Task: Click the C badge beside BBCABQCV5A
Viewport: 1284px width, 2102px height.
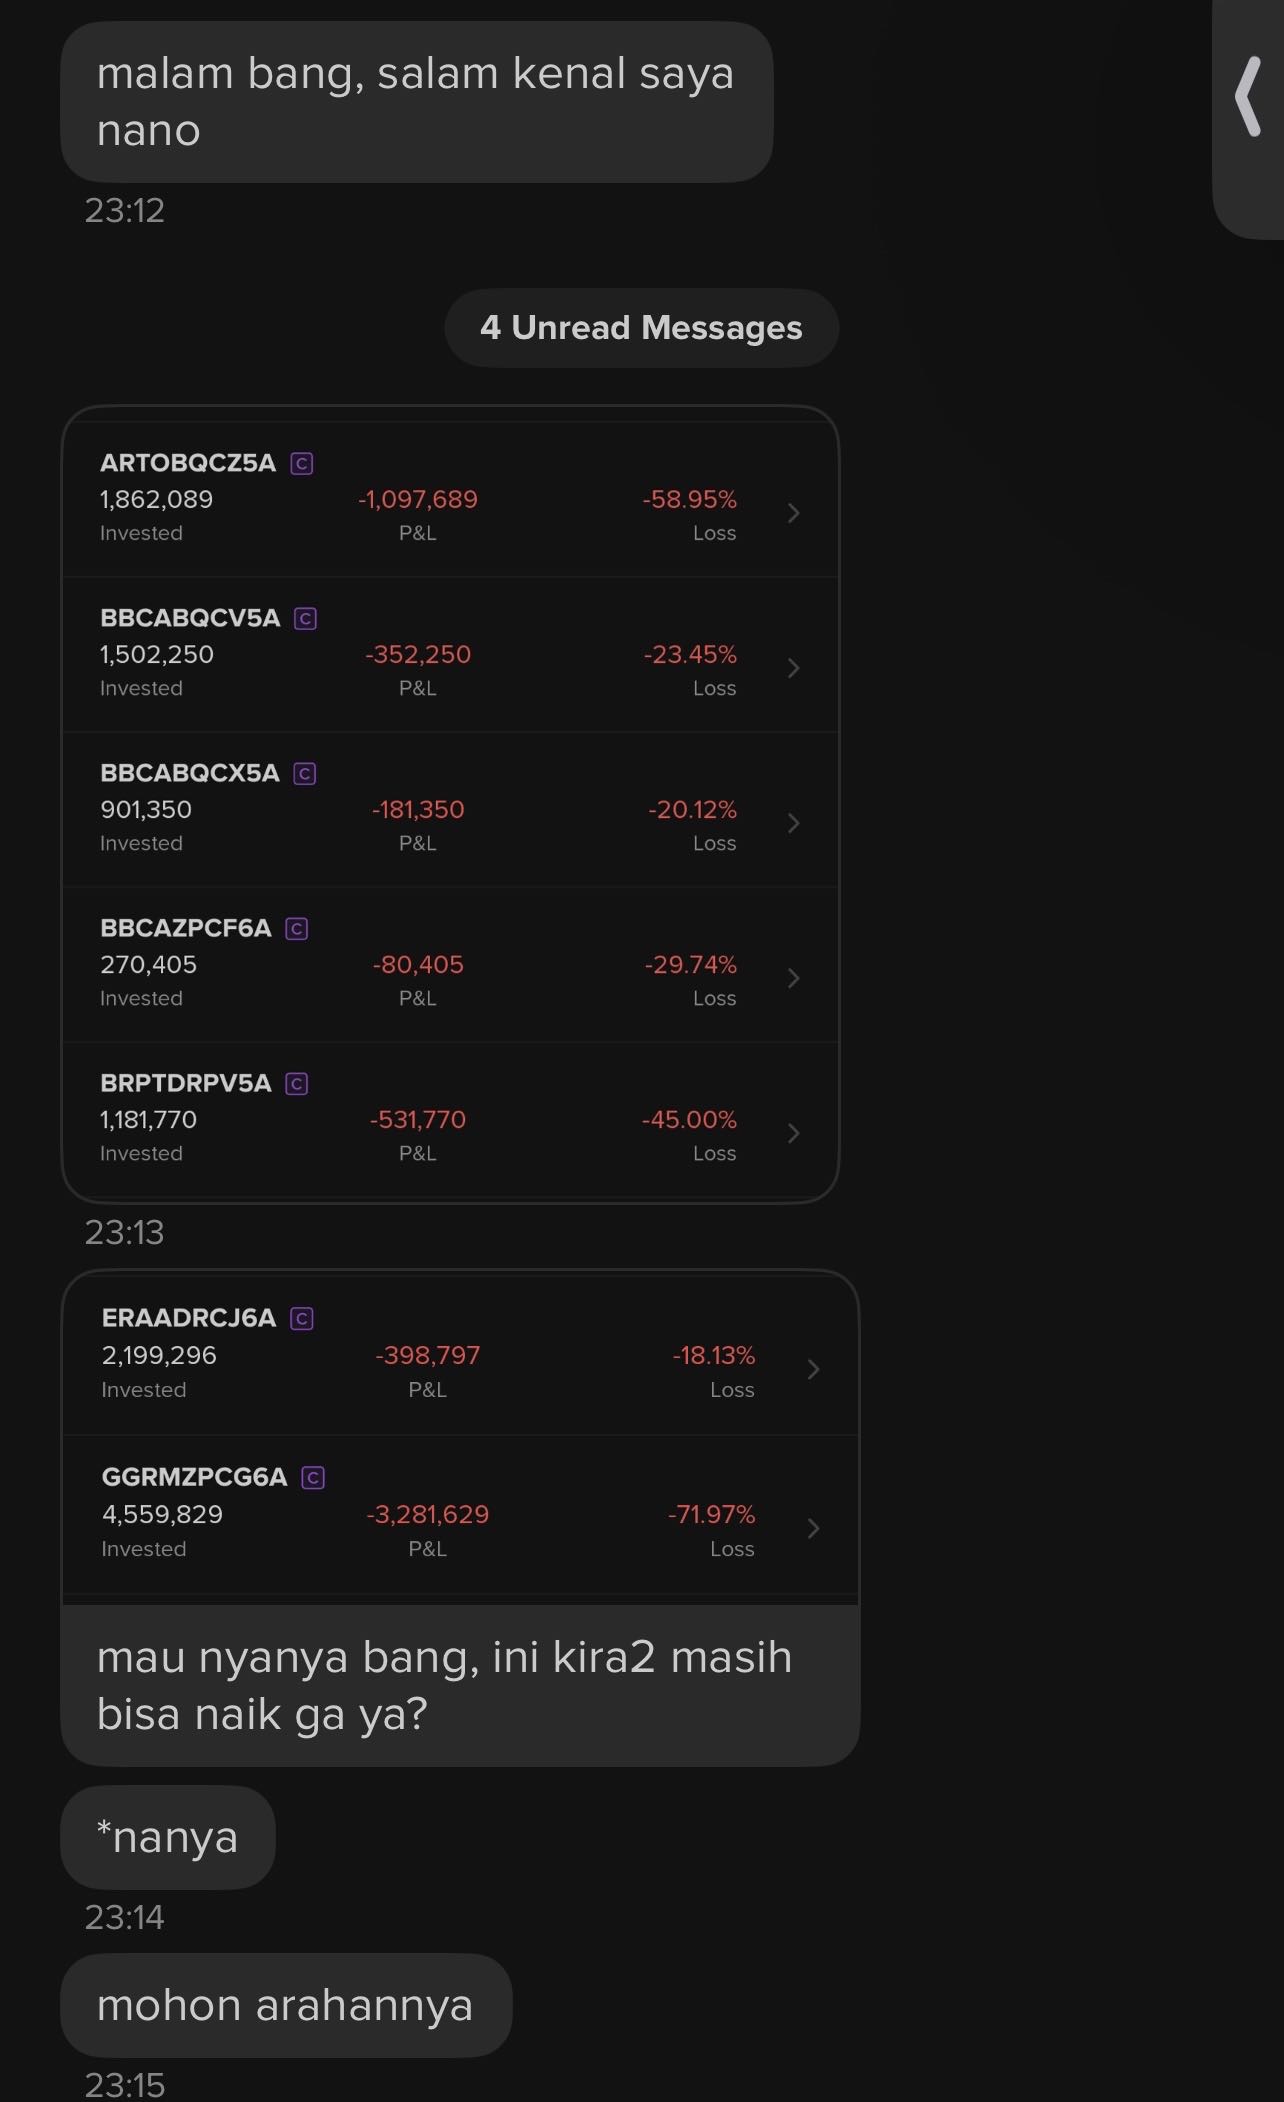Action: pyautogui.click(x=306, y=618)
